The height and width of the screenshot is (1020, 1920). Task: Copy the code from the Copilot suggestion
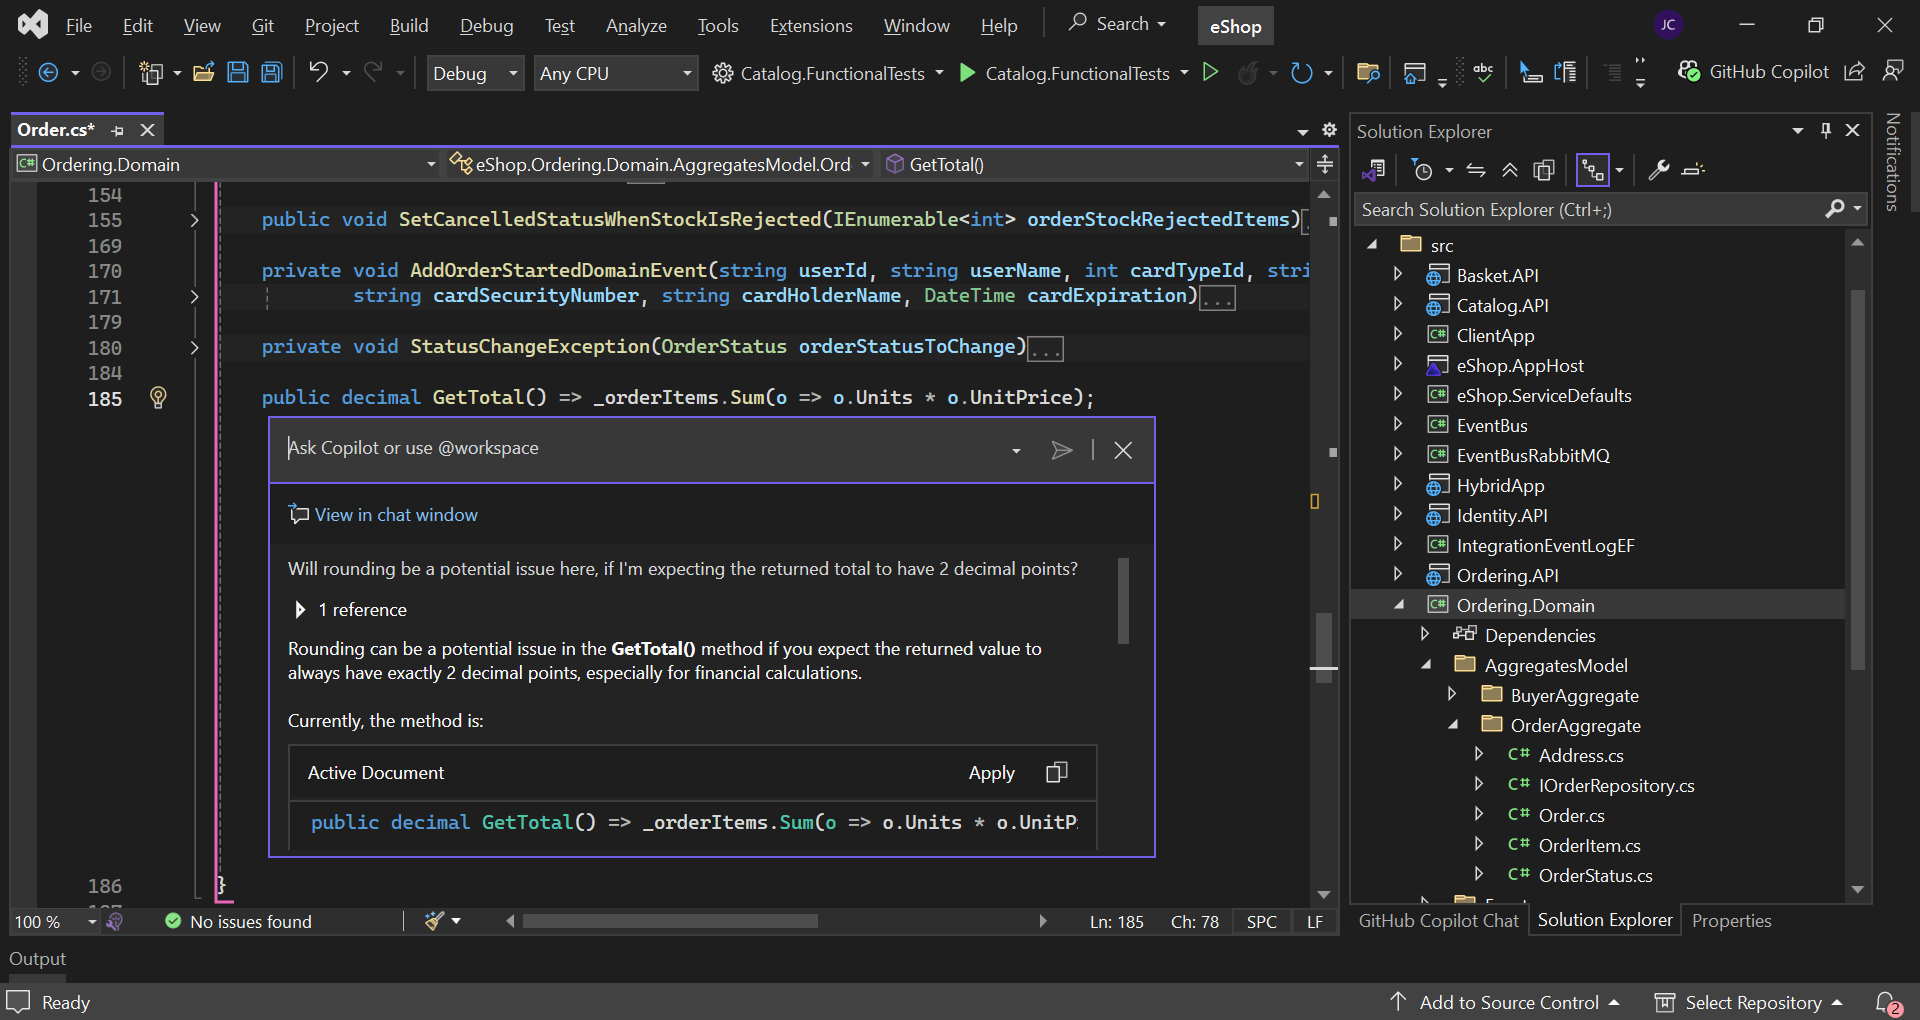pos(1057,772)
